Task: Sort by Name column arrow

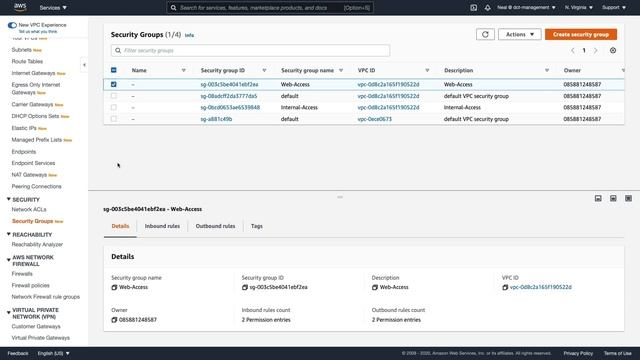Action: 184,71
